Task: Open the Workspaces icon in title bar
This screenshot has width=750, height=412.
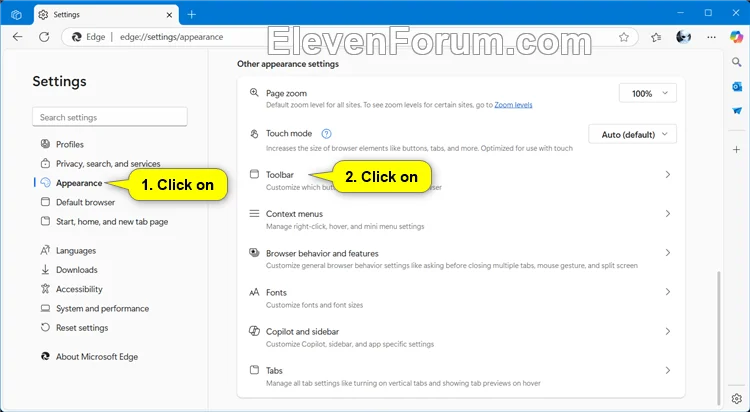Action: coord(16,15)
